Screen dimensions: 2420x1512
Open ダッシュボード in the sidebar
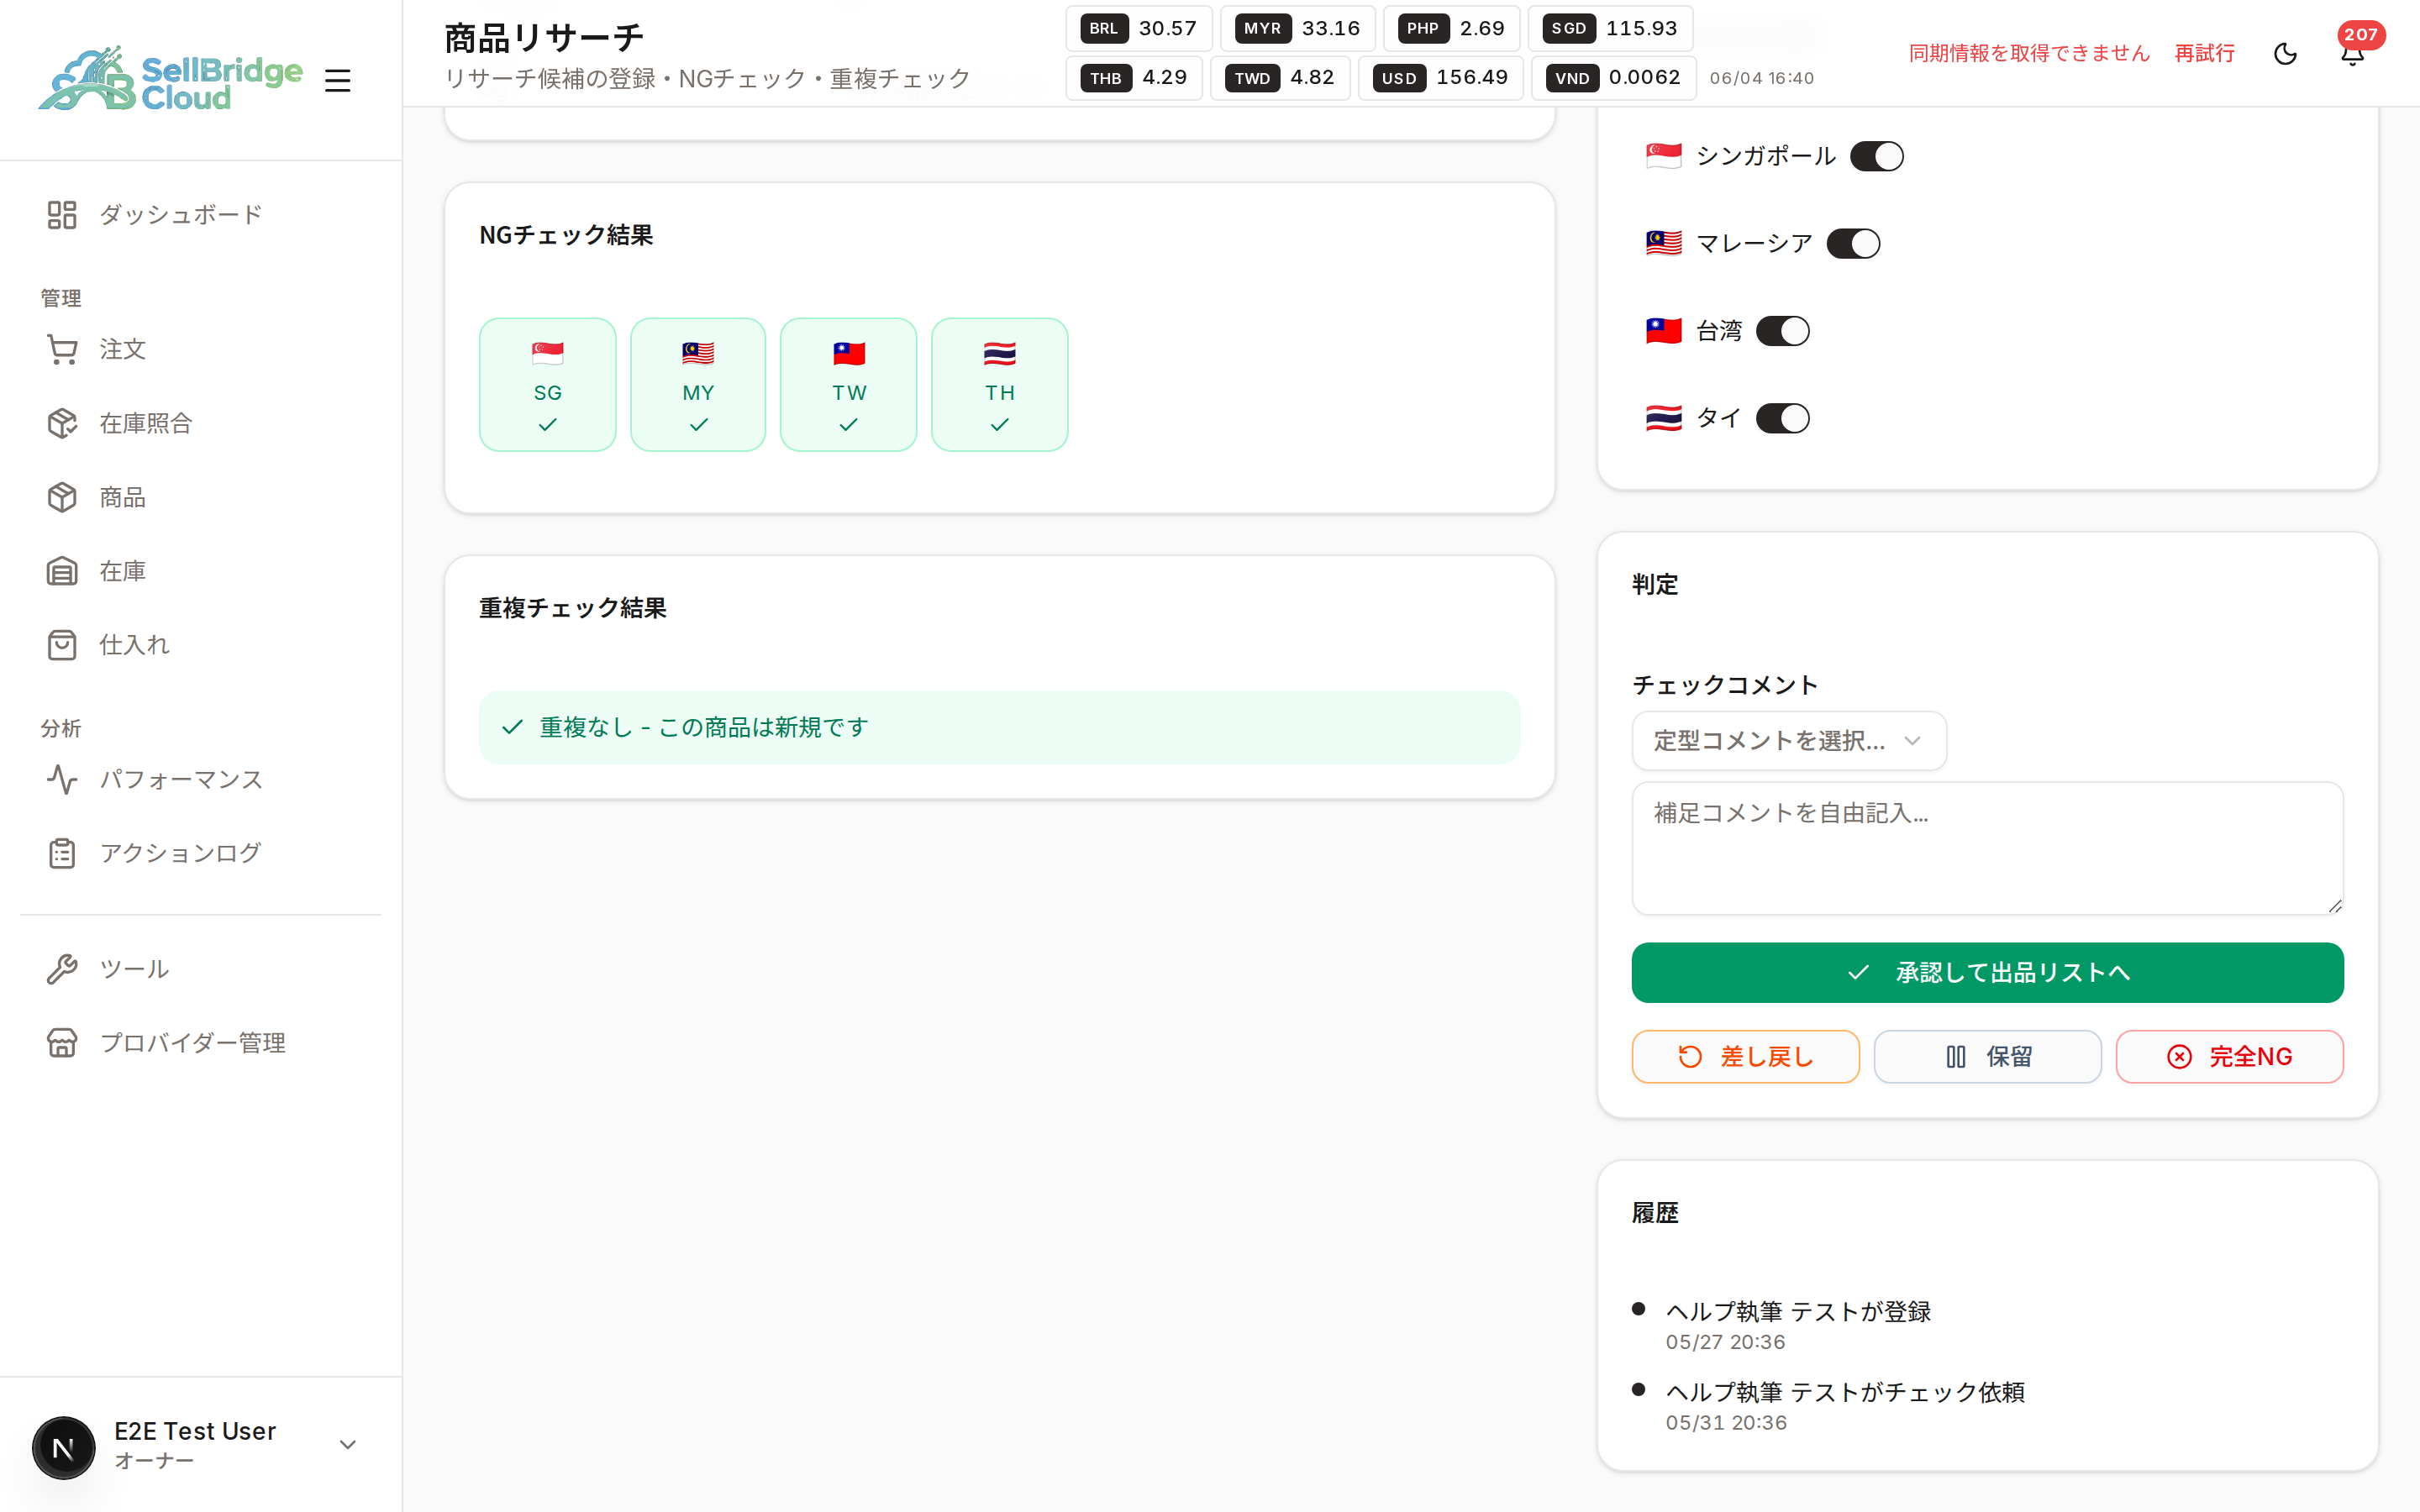click(201, 215)
